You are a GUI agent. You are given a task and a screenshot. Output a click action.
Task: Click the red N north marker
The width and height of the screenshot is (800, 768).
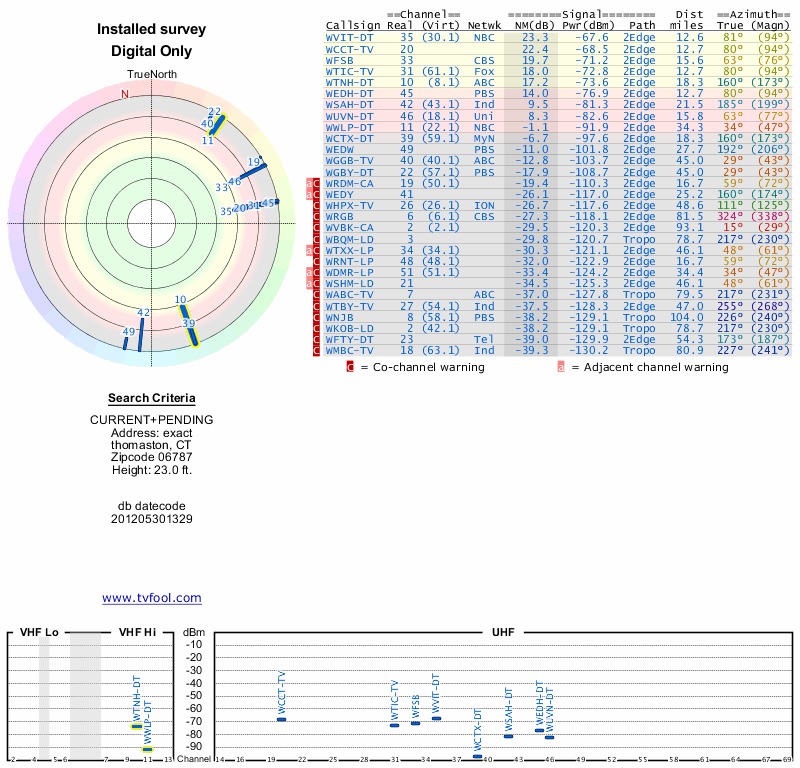coord(125,94)
